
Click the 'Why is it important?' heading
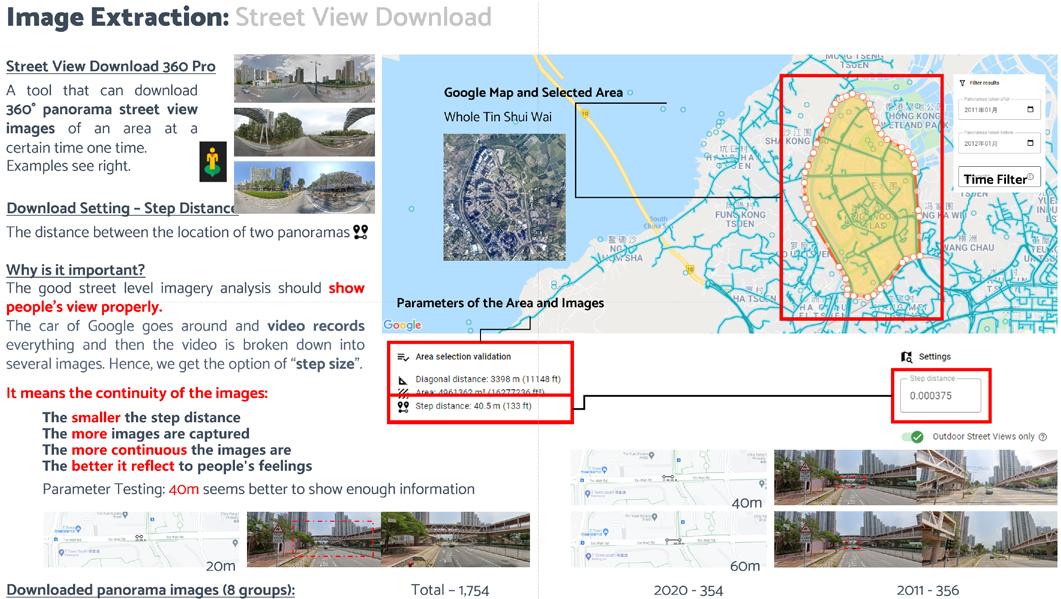click(76, 270)
